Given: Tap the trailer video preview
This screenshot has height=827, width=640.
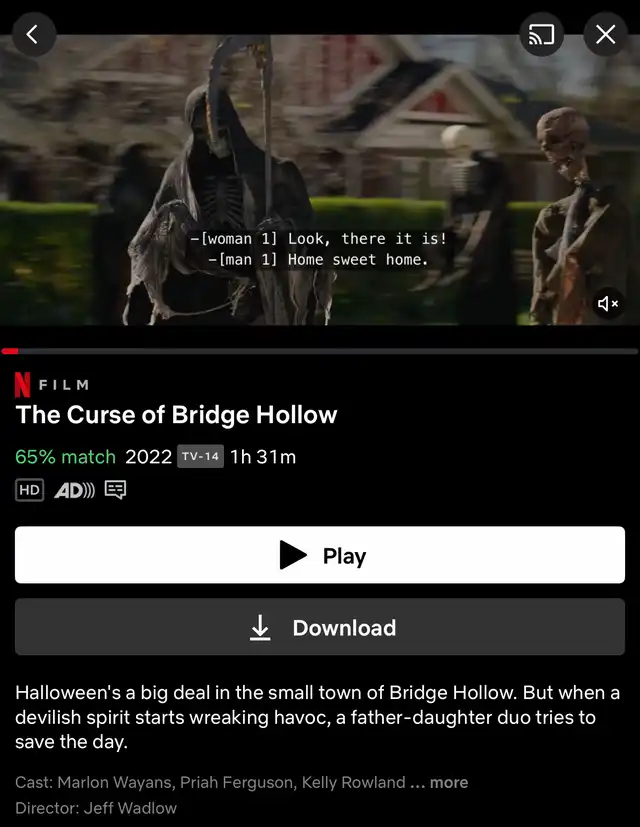Looking at the screenshot, I should (320, 179).
